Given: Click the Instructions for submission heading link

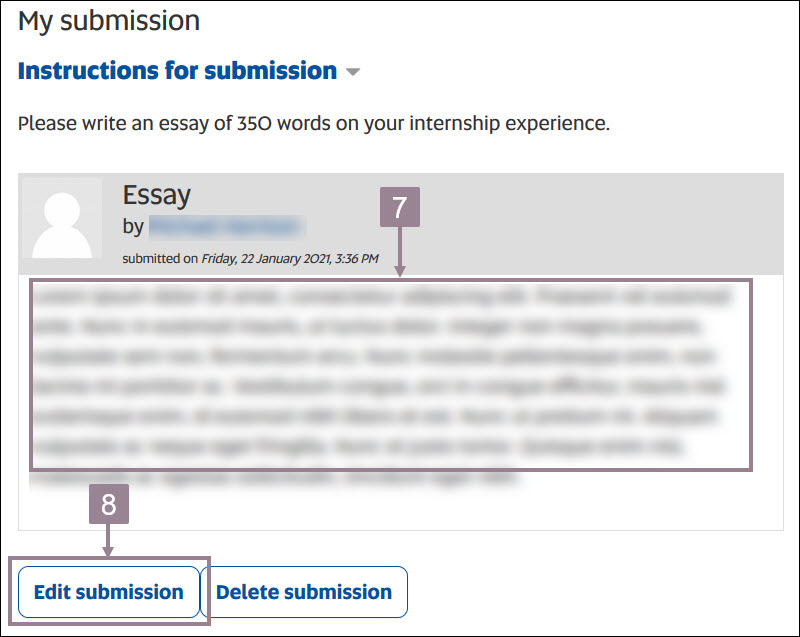Looking at the screenshot, I should 175,70.
